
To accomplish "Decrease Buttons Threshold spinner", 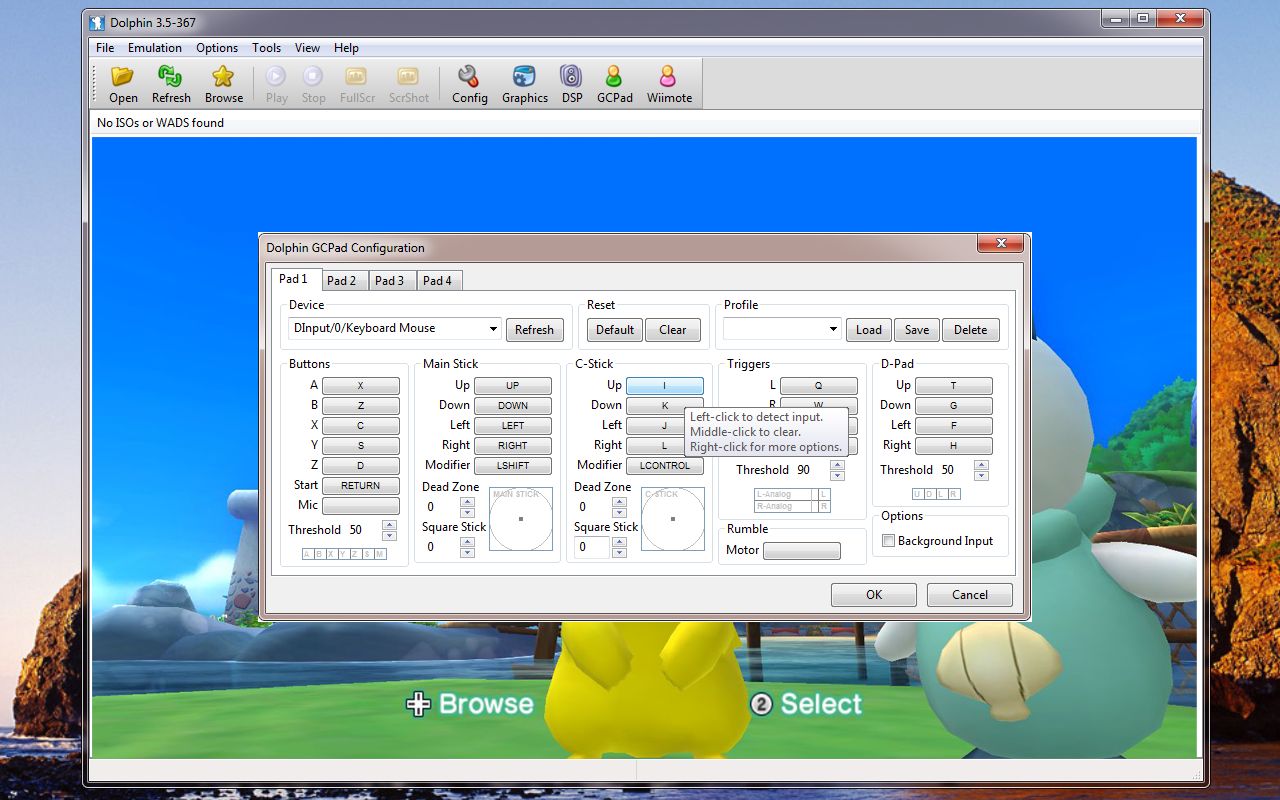I will pyautogui.click(x=390, y=536).
